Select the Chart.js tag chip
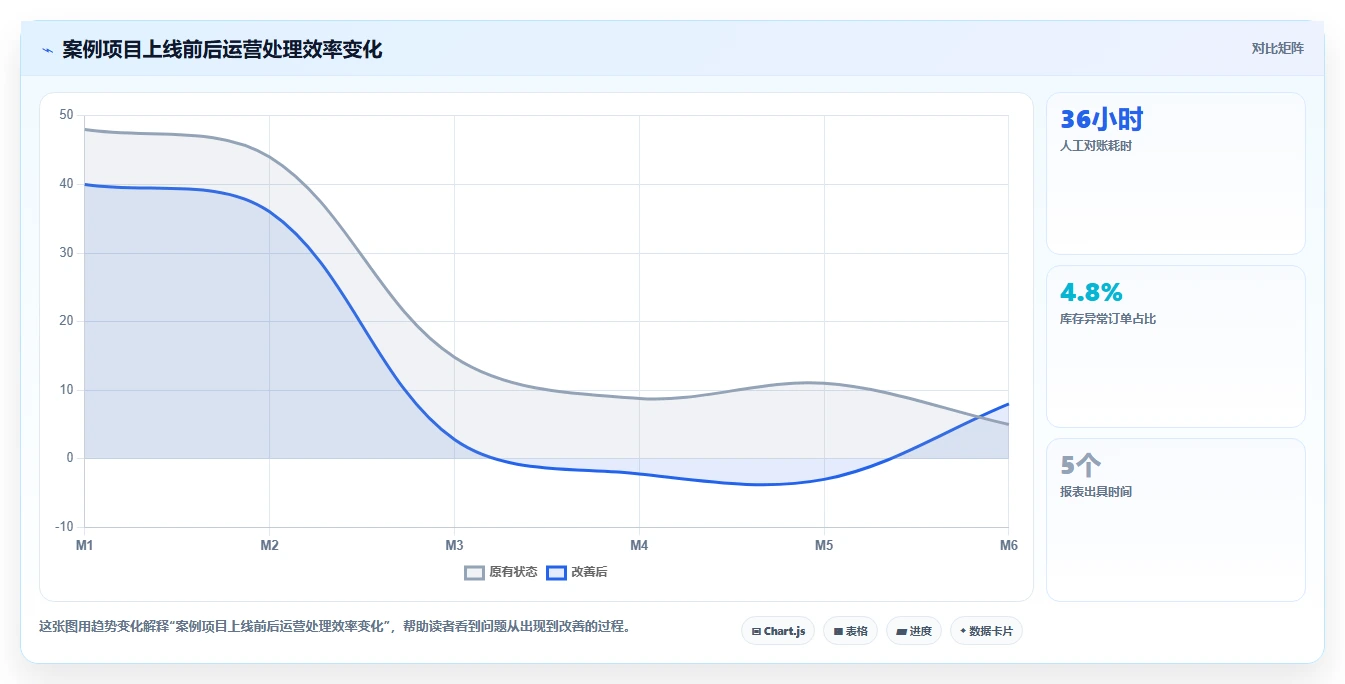The width and height of the screenshot is (1345, 684). coord(778,631)
